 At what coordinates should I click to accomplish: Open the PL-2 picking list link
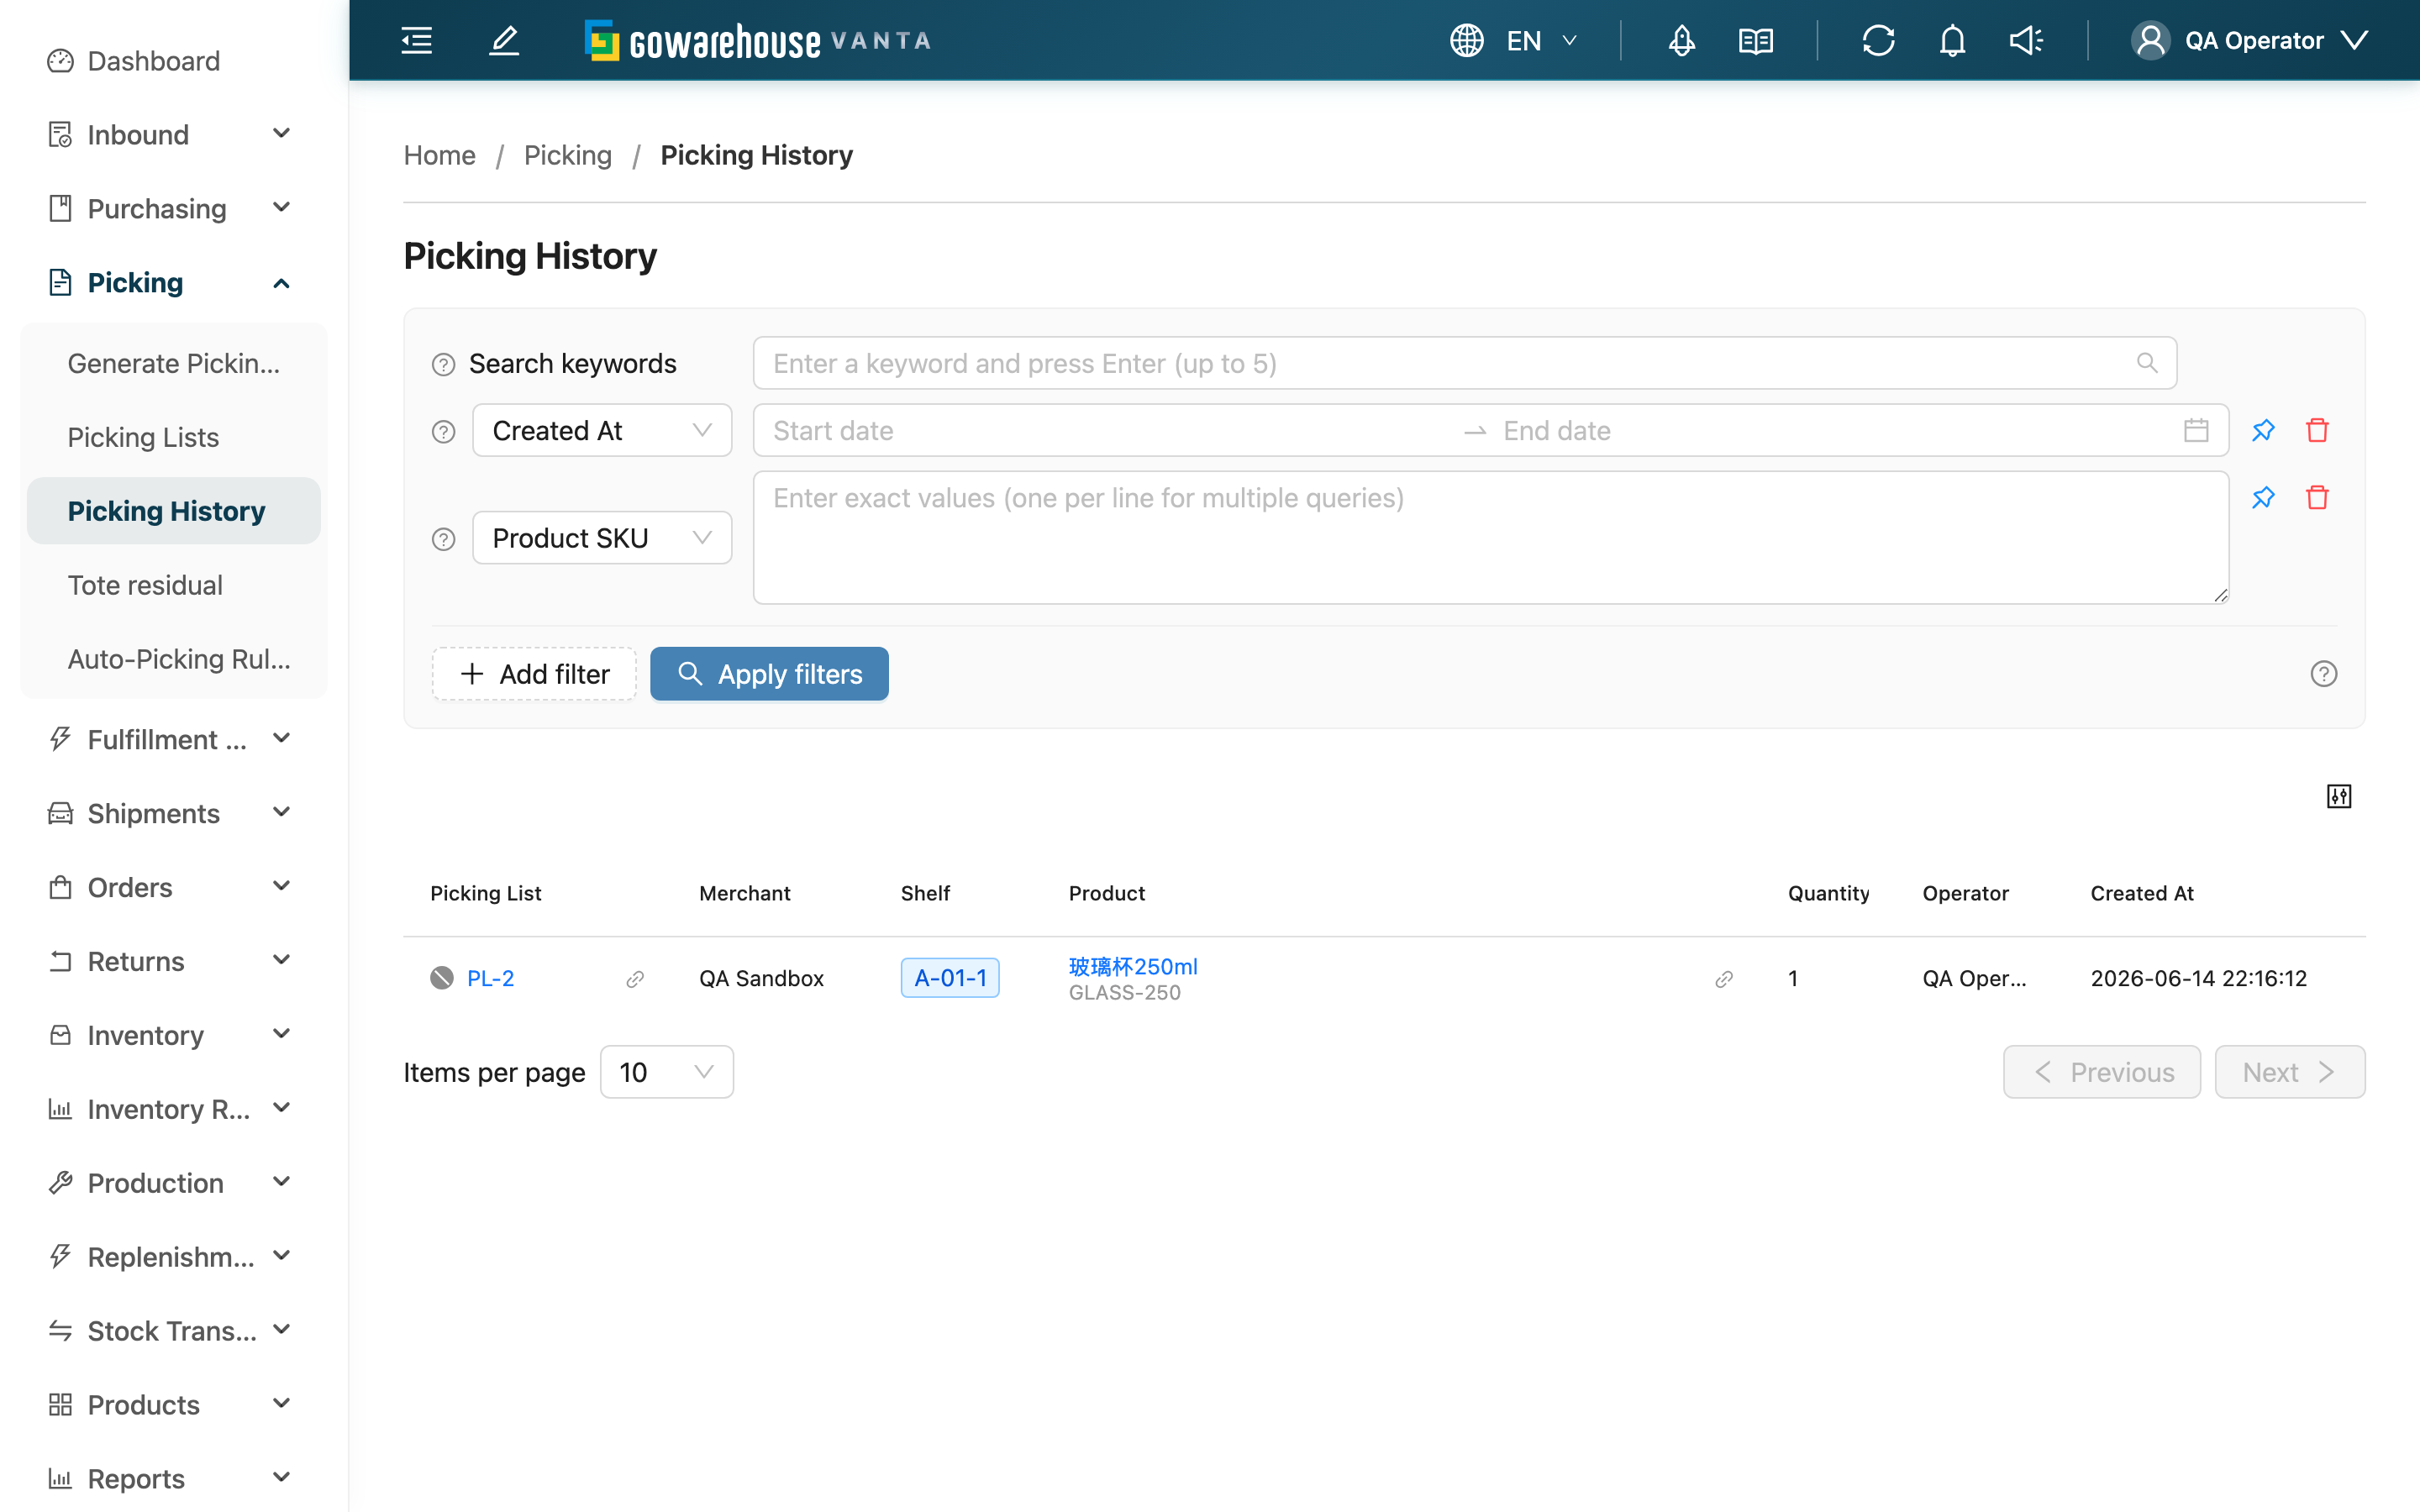click(x=491, y=978)
